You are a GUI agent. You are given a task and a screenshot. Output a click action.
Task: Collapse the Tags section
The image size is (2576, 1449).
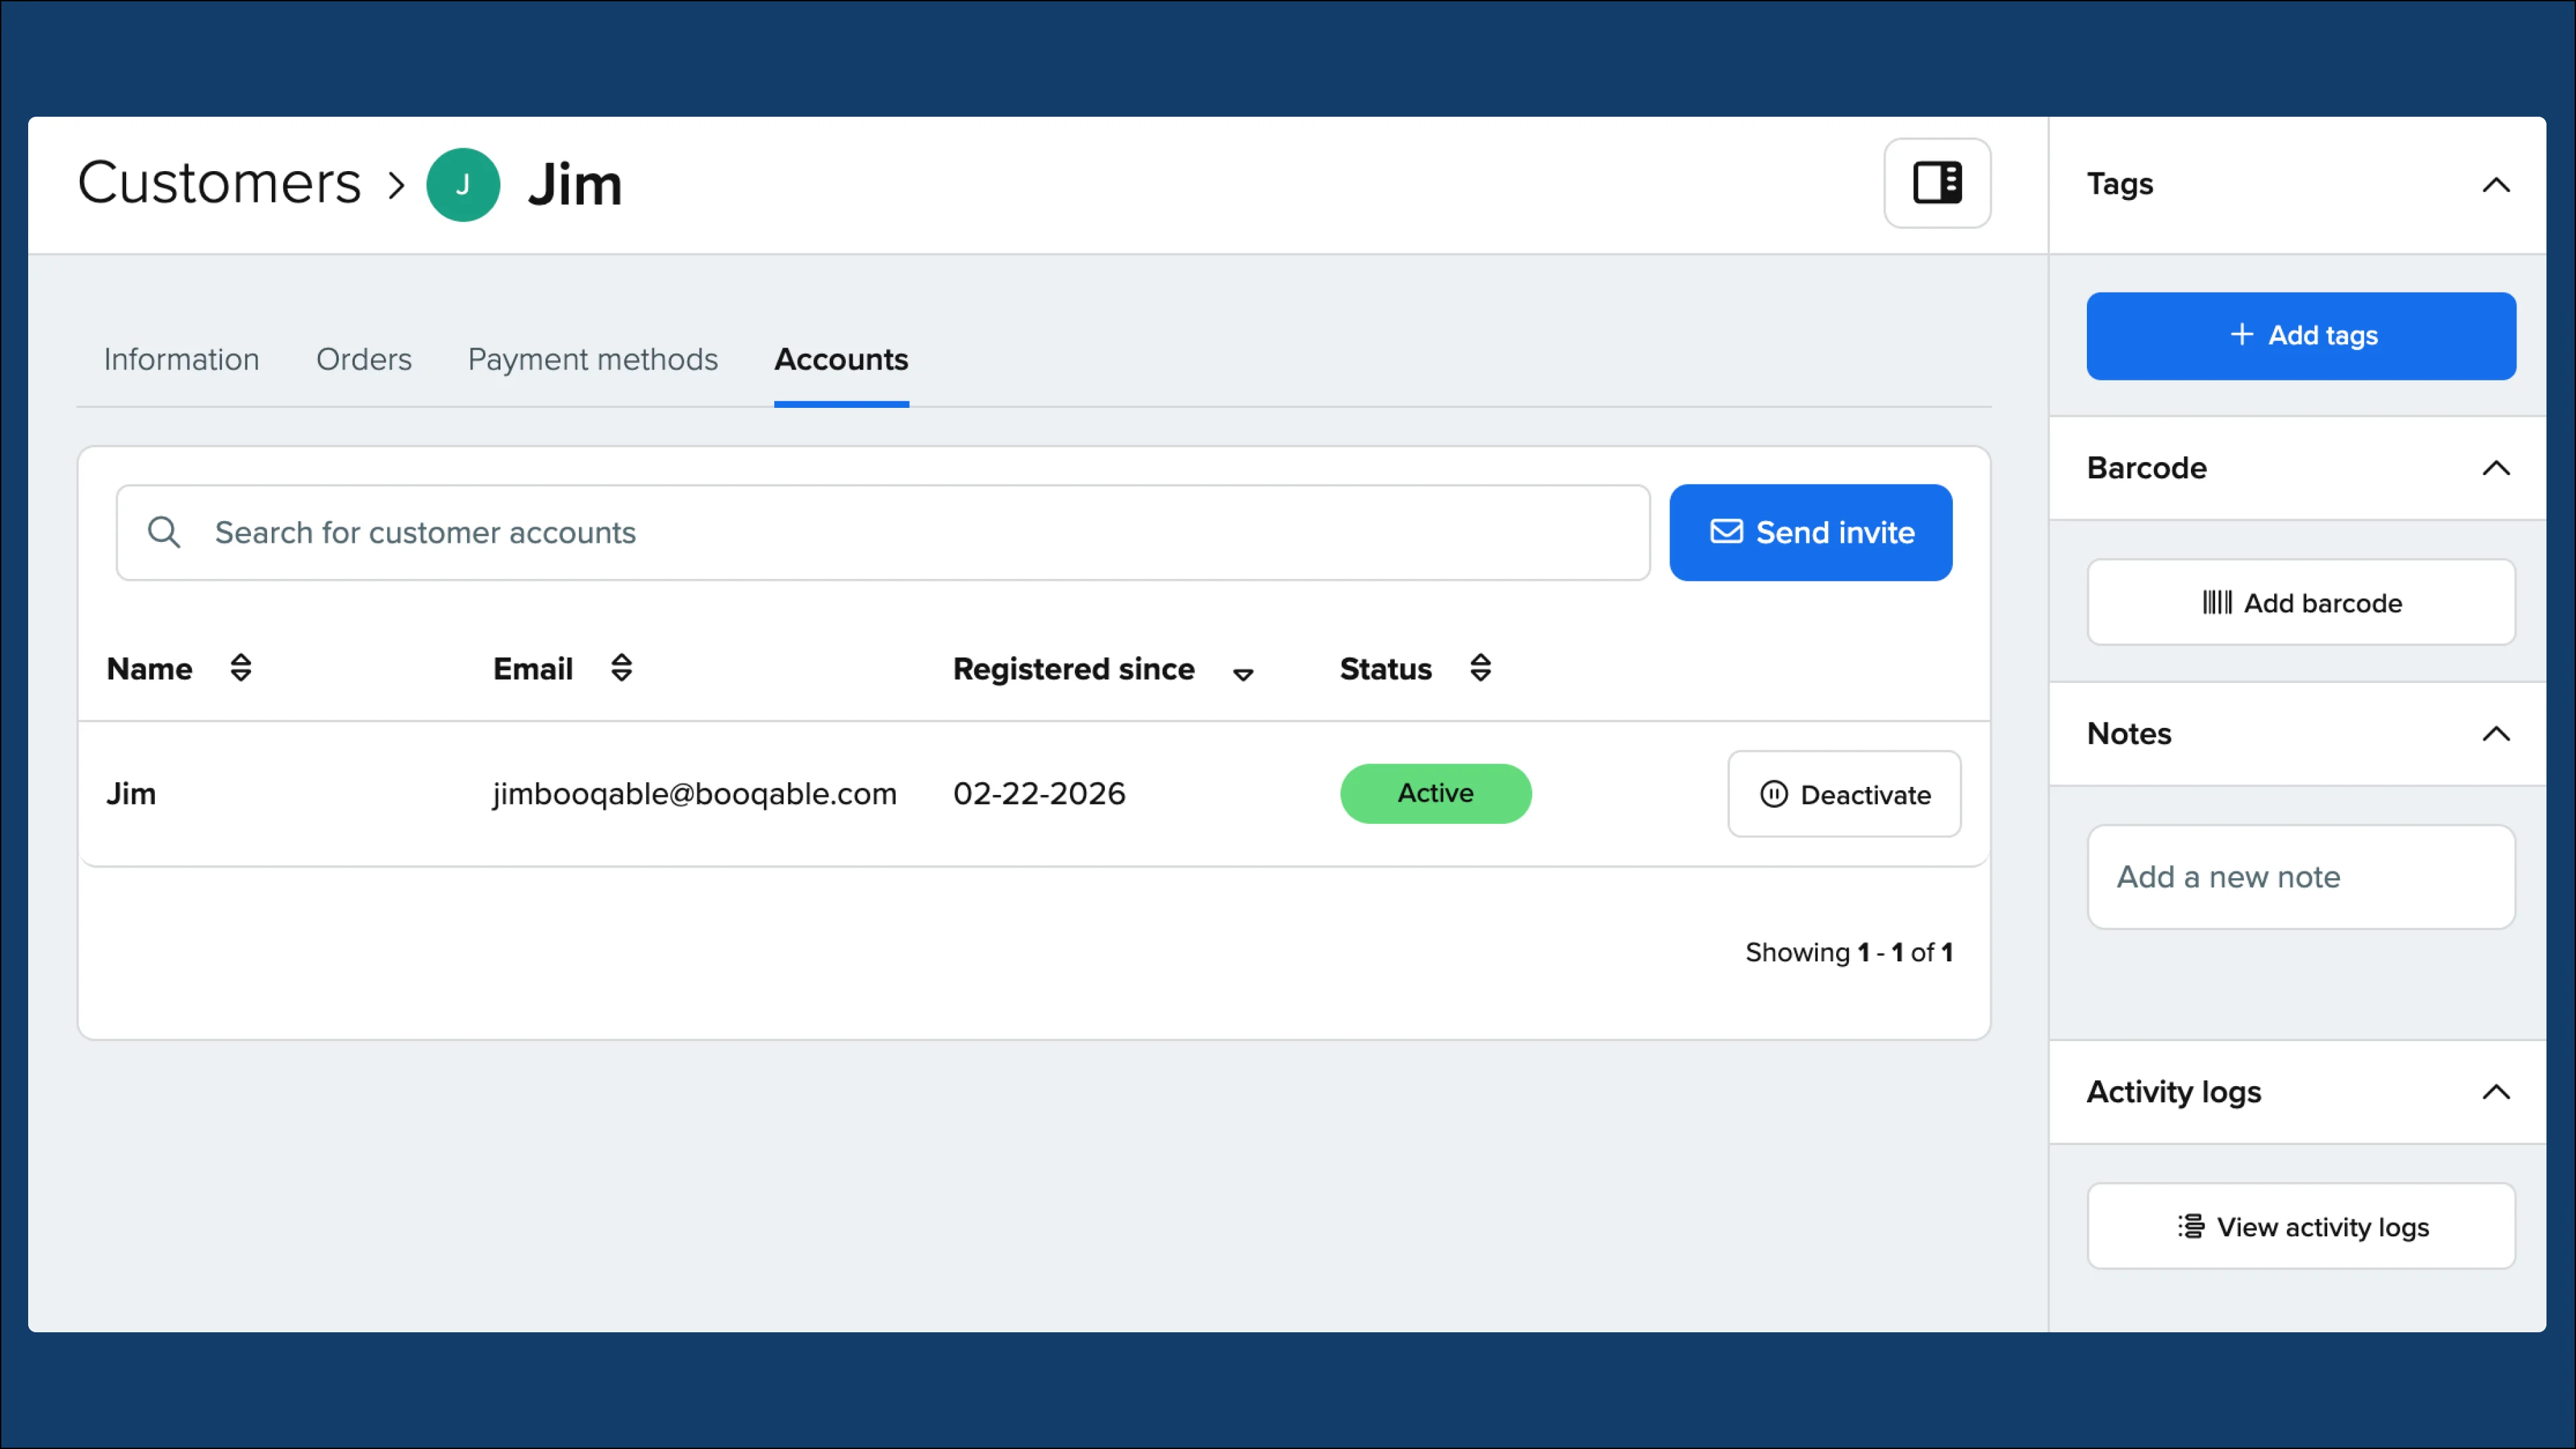pyautogui.click(x=2497, y=184)
